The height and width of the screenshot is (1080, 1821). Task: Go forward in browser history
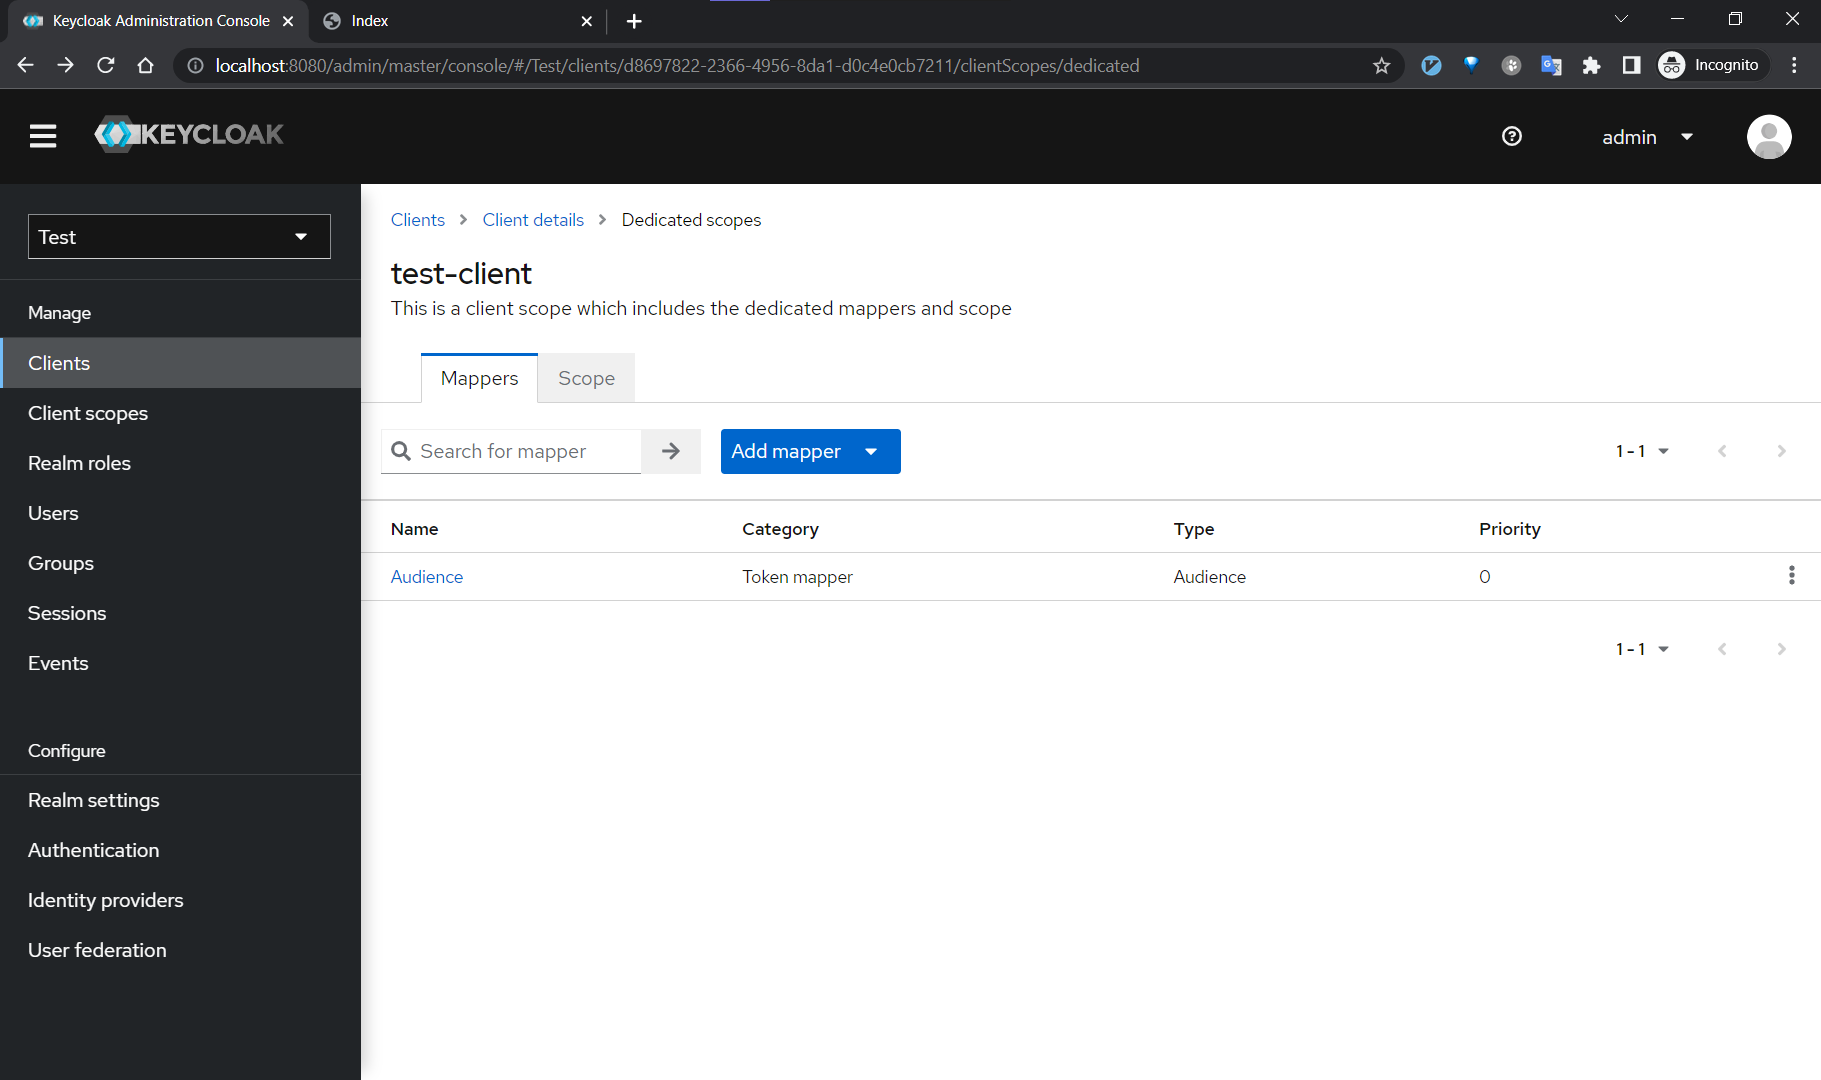[x=65, y=65]
